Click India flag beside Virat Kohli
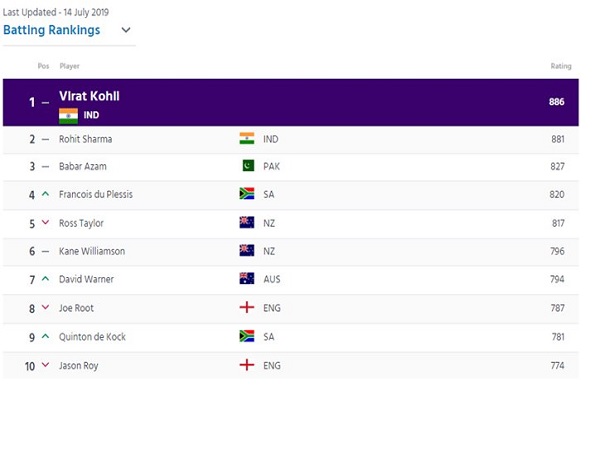Screen dimensions: 600x450 click(x=68, y=116)
